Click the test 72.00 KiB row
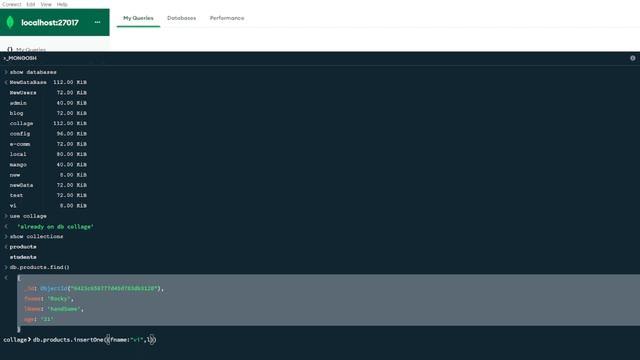Image resolution: width=640 pixels, height=360 pixels. pos(48,196)
